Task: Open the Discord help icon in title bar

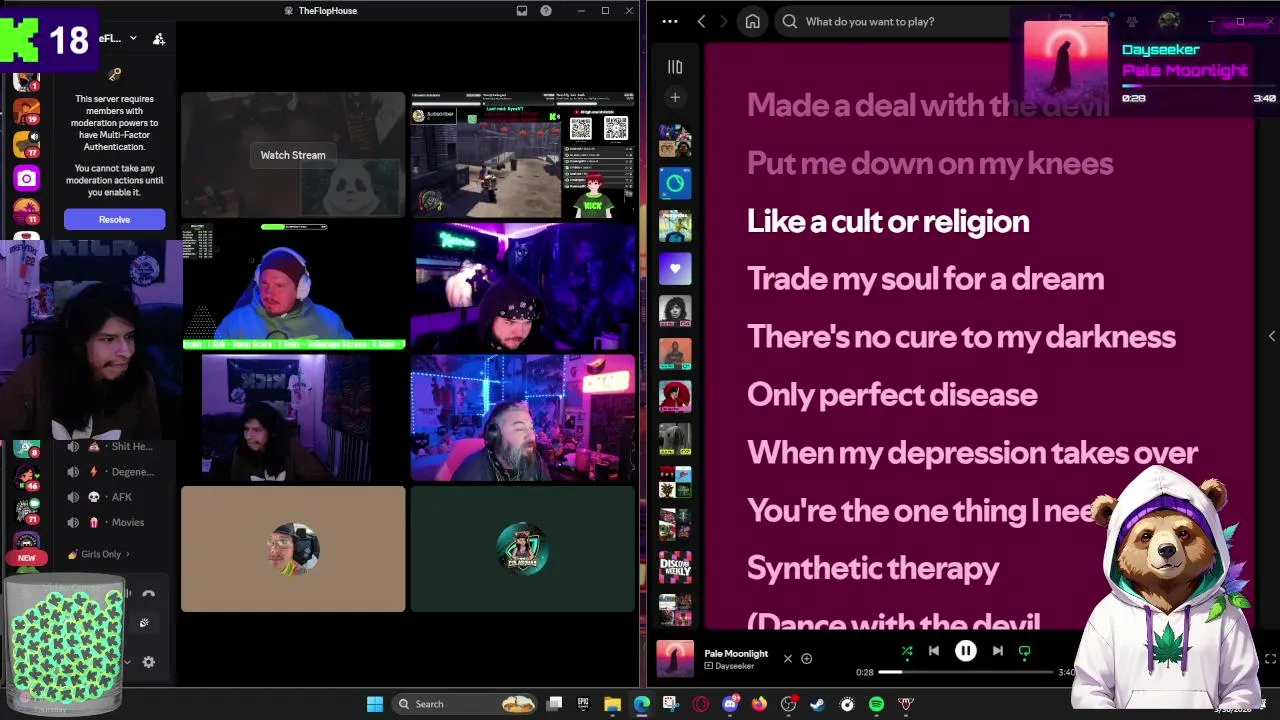Action: click(546, 11)
